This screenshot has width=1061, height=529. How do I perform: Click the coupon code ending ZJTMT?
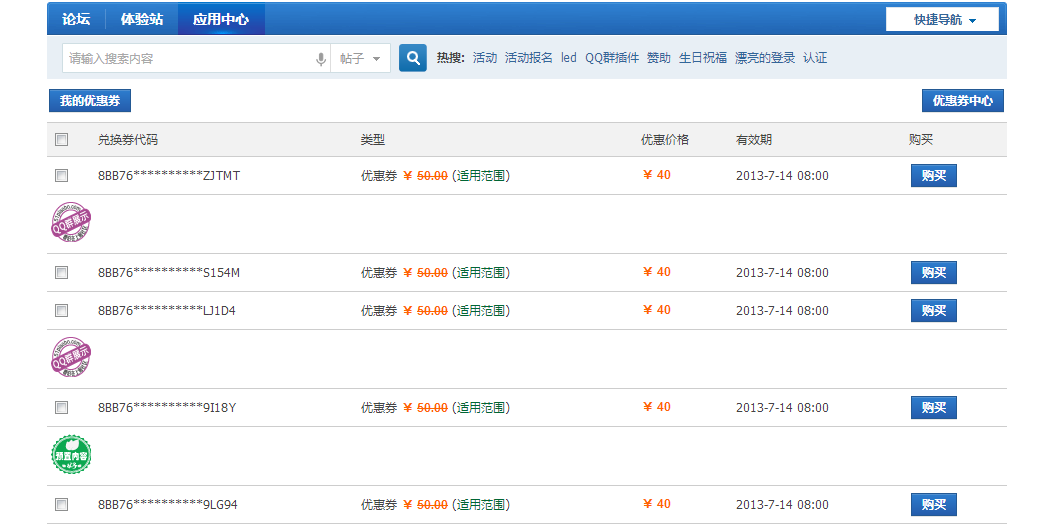pos(169,176)
